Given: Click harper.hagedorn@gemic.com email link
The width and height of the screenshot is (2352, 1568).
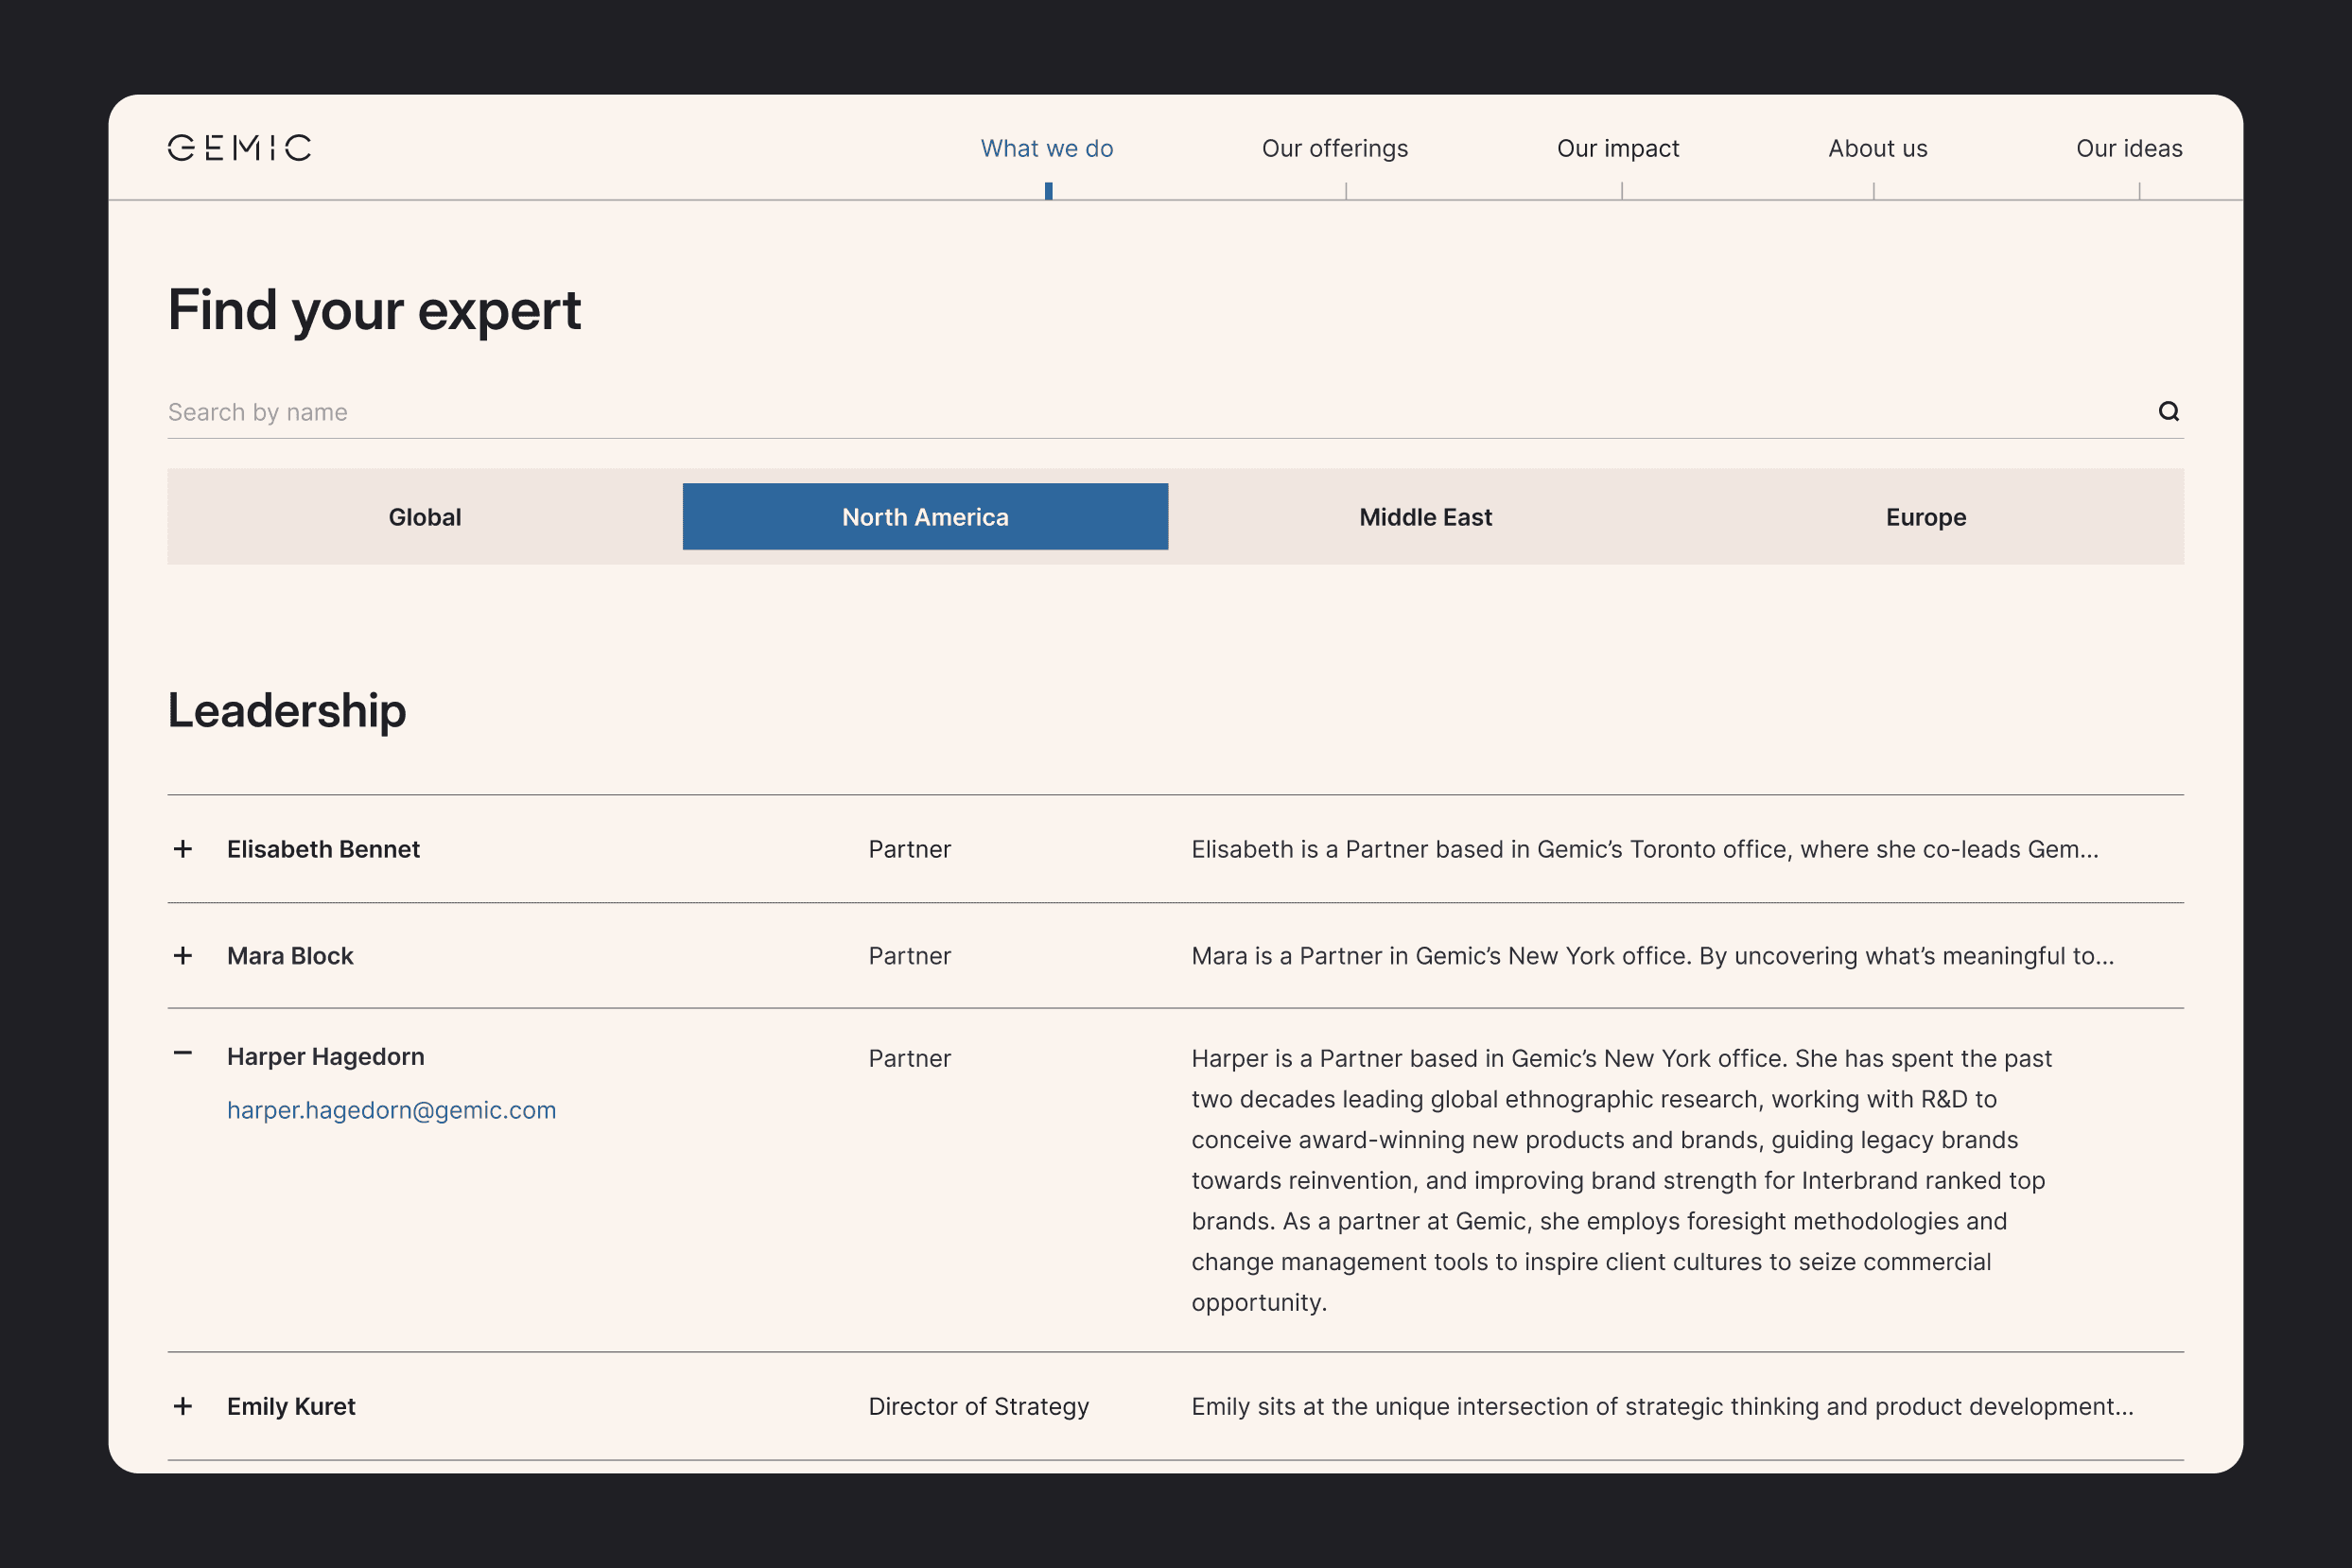Looking at the screenshot, I should pos(391,1110).
